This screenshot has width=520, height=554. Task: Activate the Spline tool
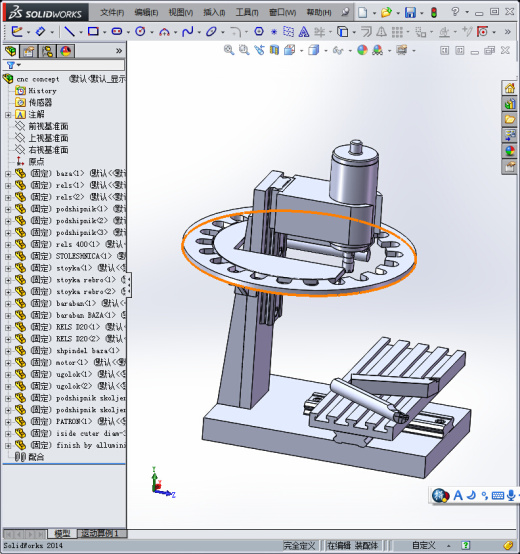pyautogui.click(x=187, y=32)
